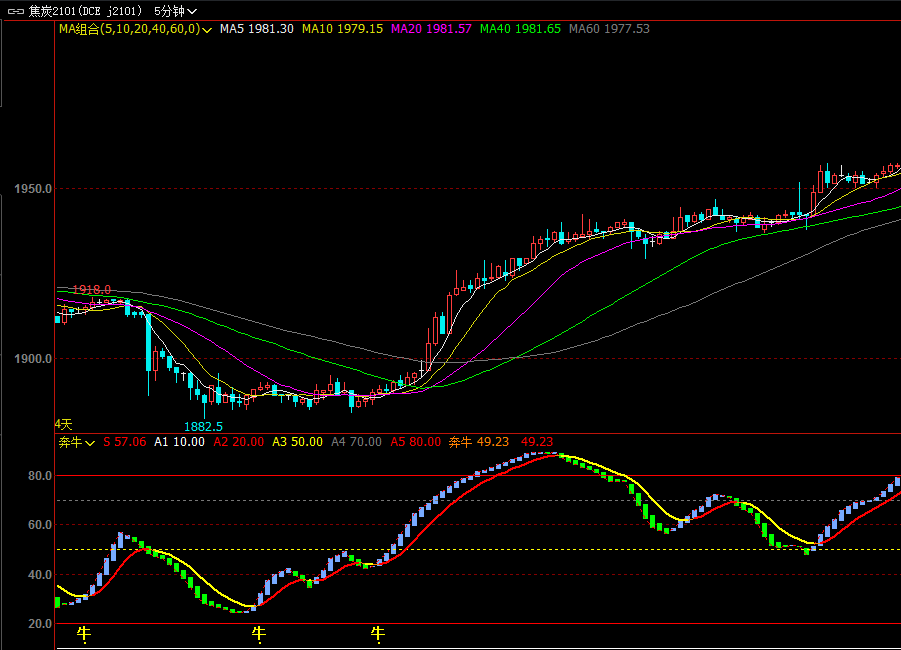Click the A4 70.00 parameter

click(x=356, y=442)
